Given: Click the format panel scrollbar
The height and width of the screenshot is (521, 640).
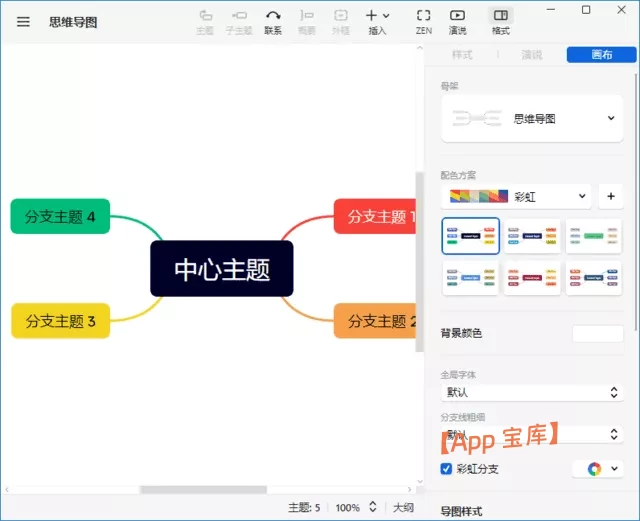Looking at the screenshot, I should point(636,202).
